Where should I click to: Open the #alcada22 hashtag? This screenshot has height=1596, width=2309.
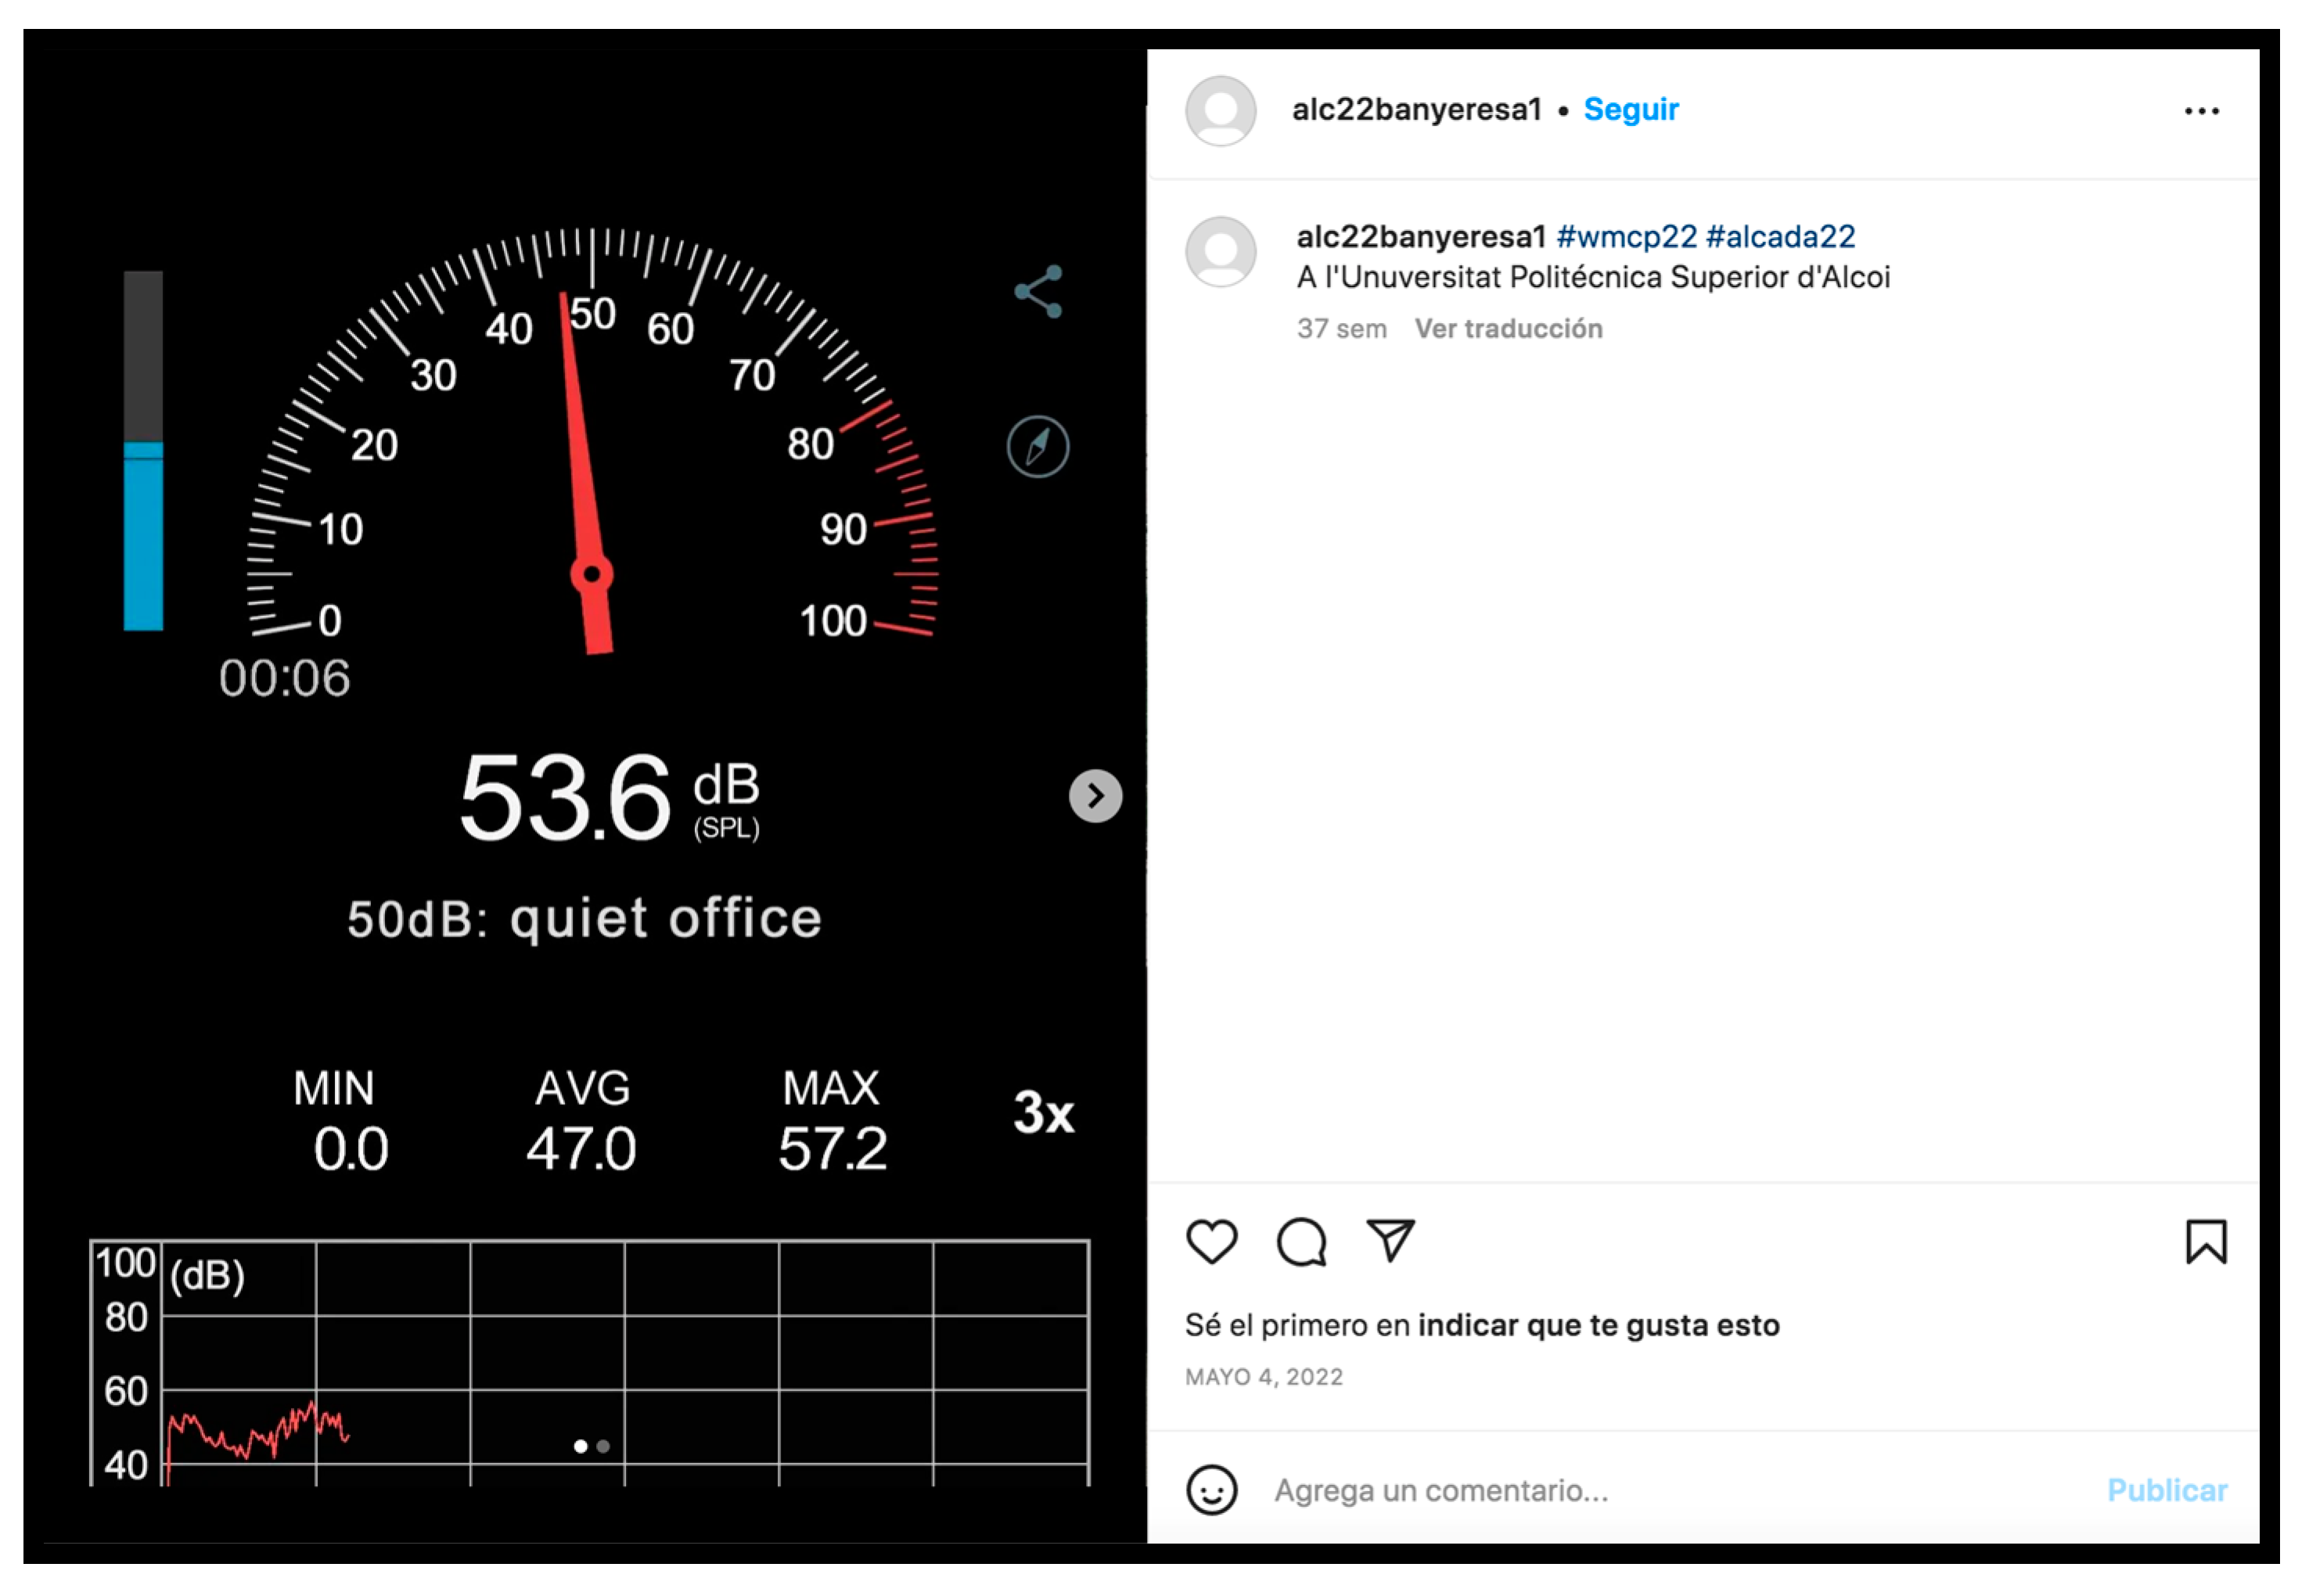click(x=1781, y=237)
